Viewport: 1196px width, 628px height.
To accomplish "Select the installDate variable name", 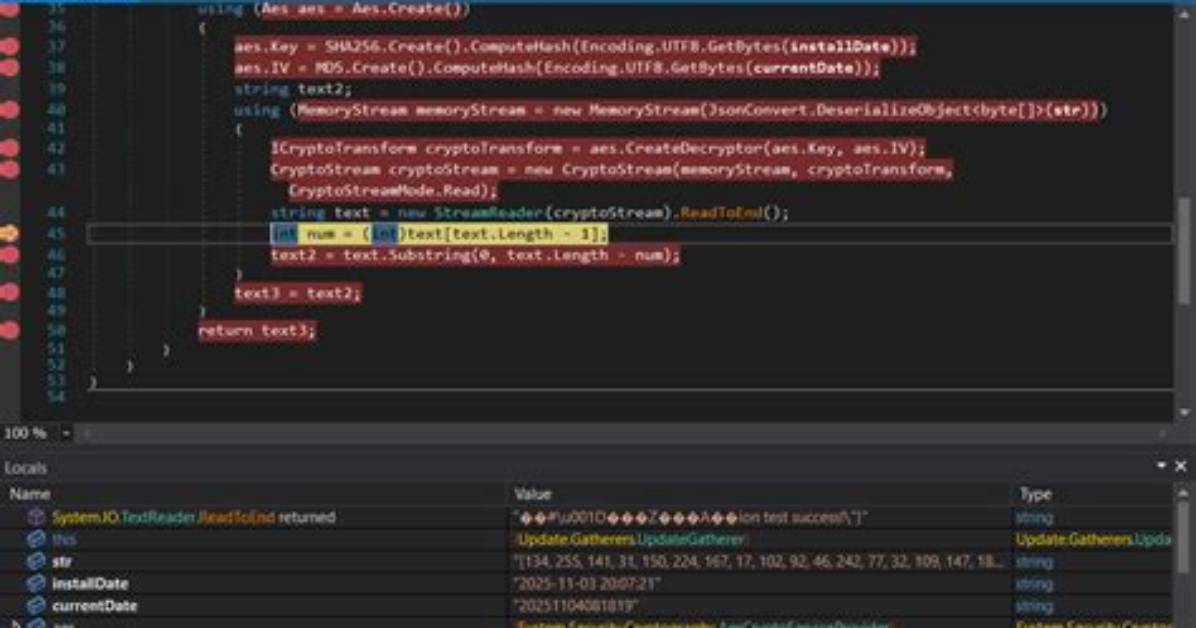I will (90, 584).
